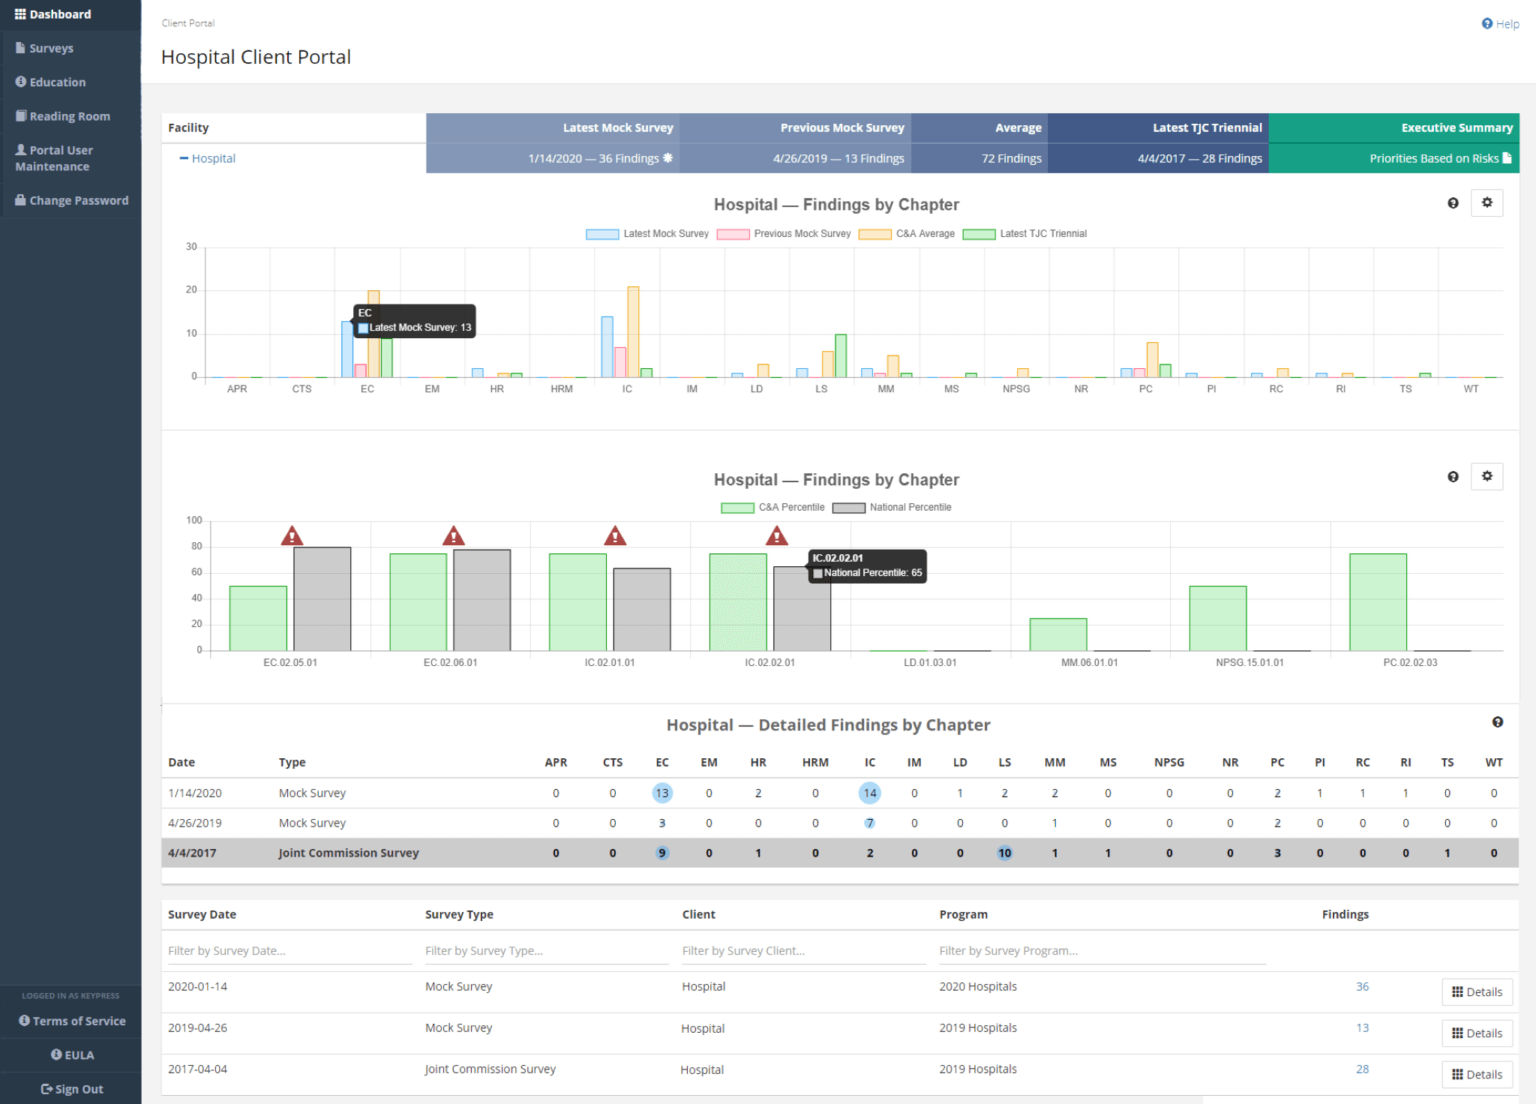Click help icon beside first chart gear
This screenshot has height=1104, width=1536.
(x=1453, y=204)
